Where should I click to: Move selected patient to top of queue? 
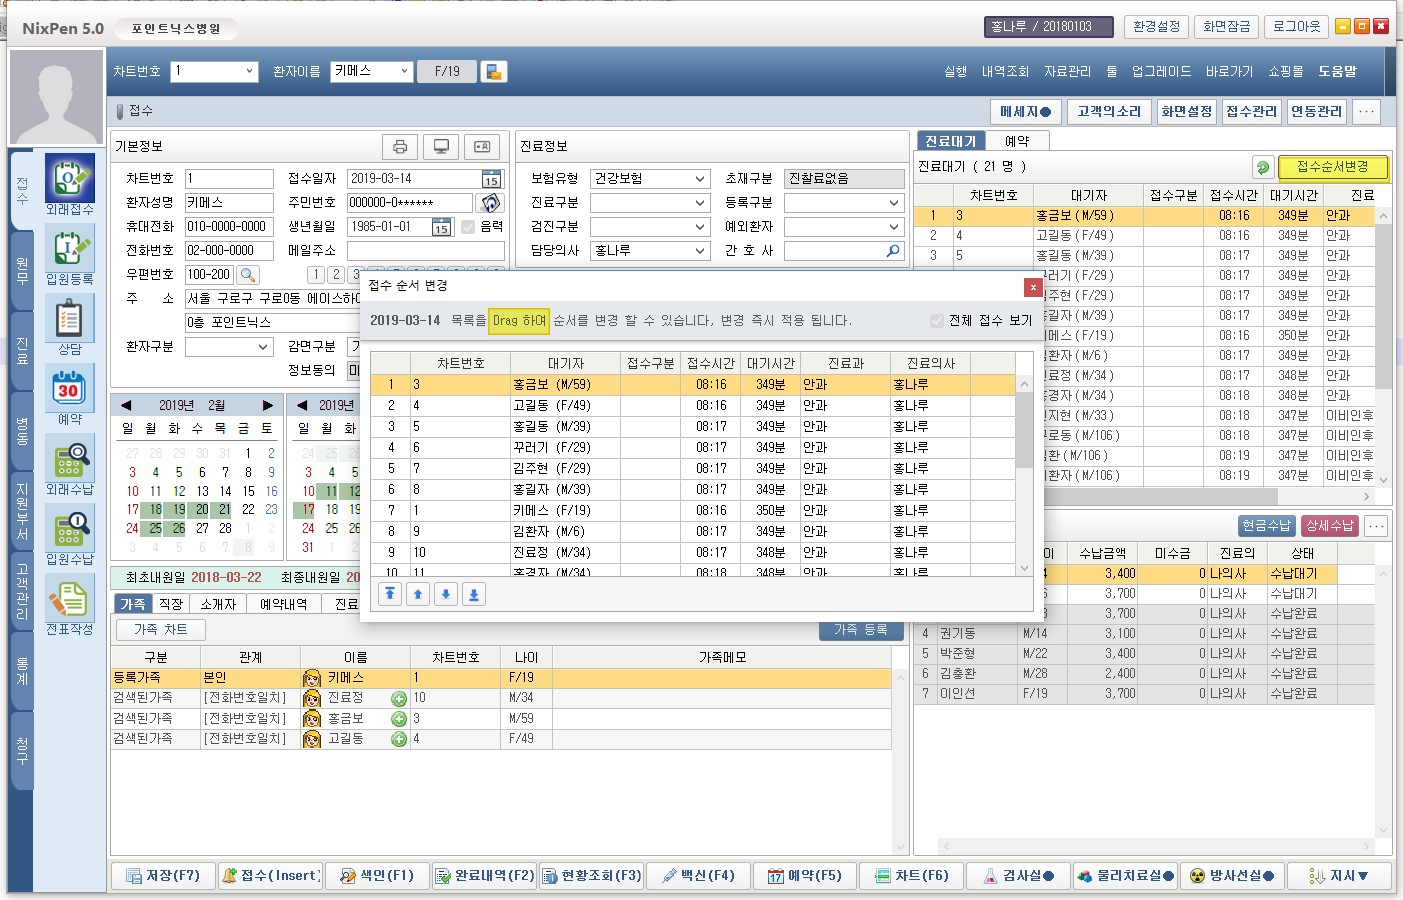pos(390,594)
